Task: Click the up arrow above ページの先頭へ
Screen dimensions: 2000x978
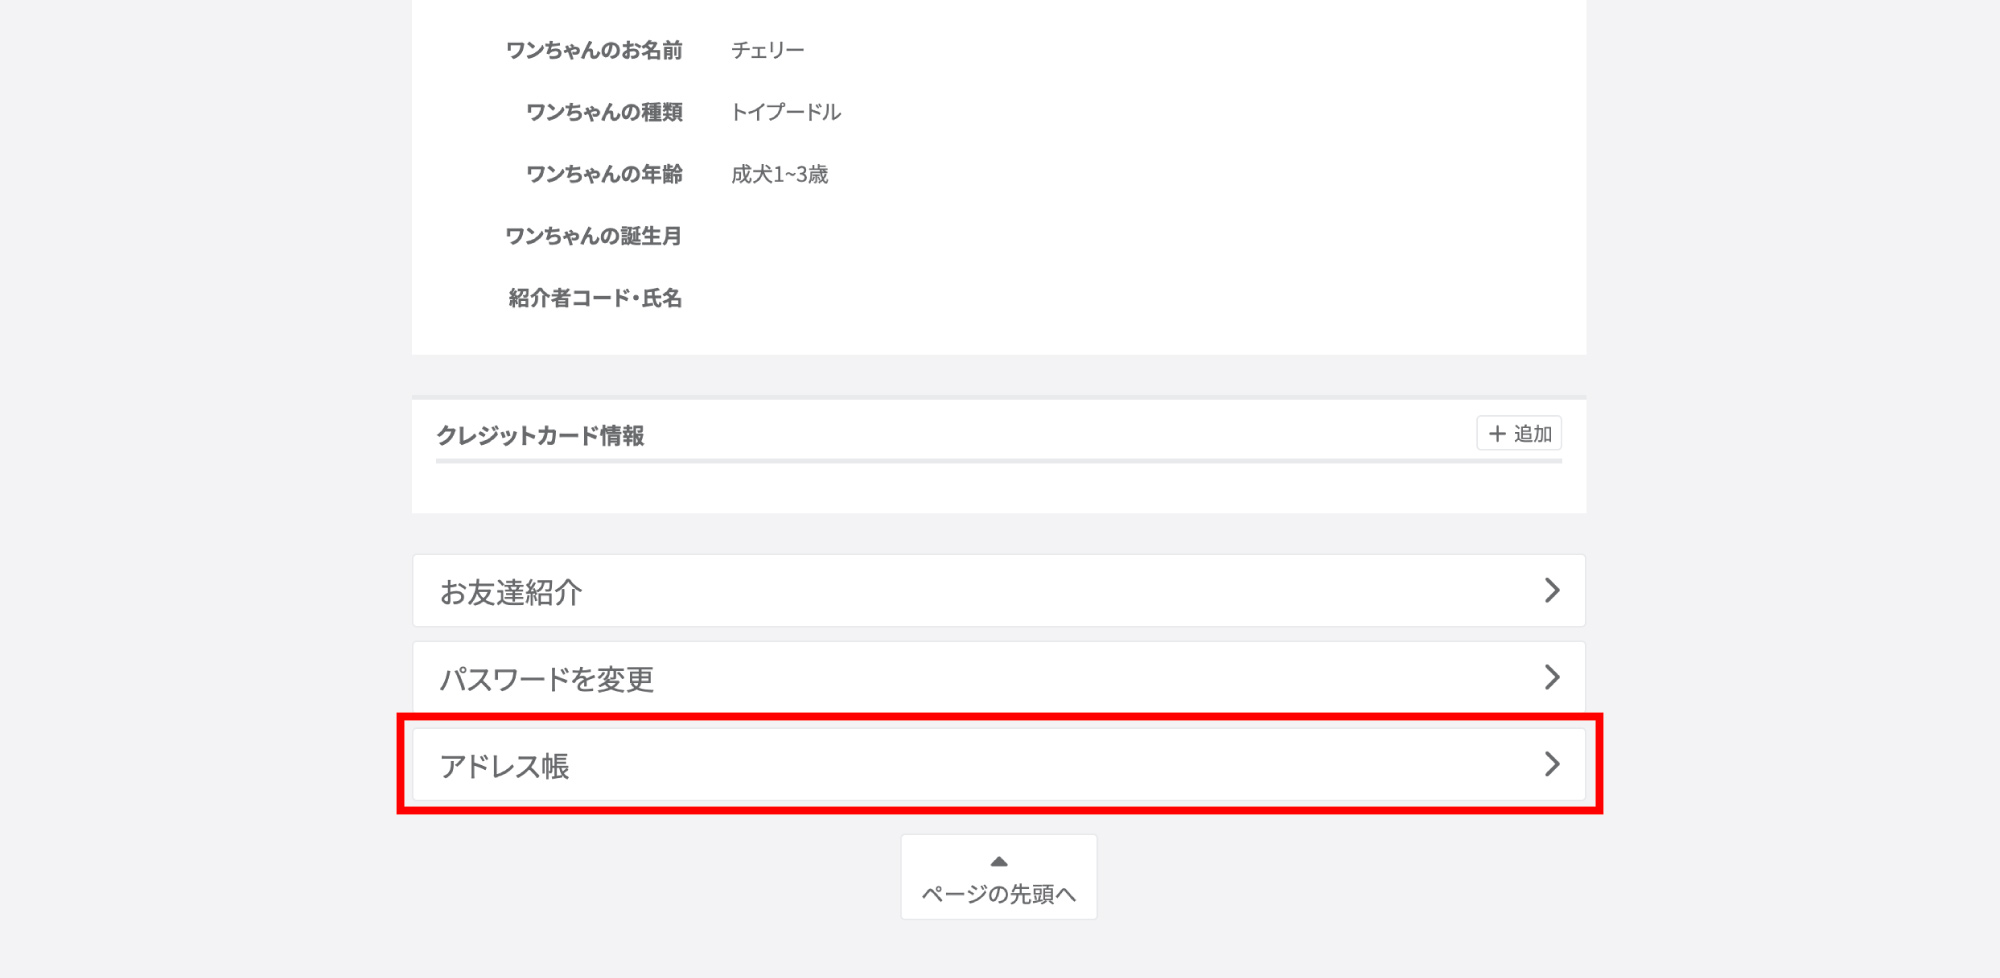Action: point(998,861)
